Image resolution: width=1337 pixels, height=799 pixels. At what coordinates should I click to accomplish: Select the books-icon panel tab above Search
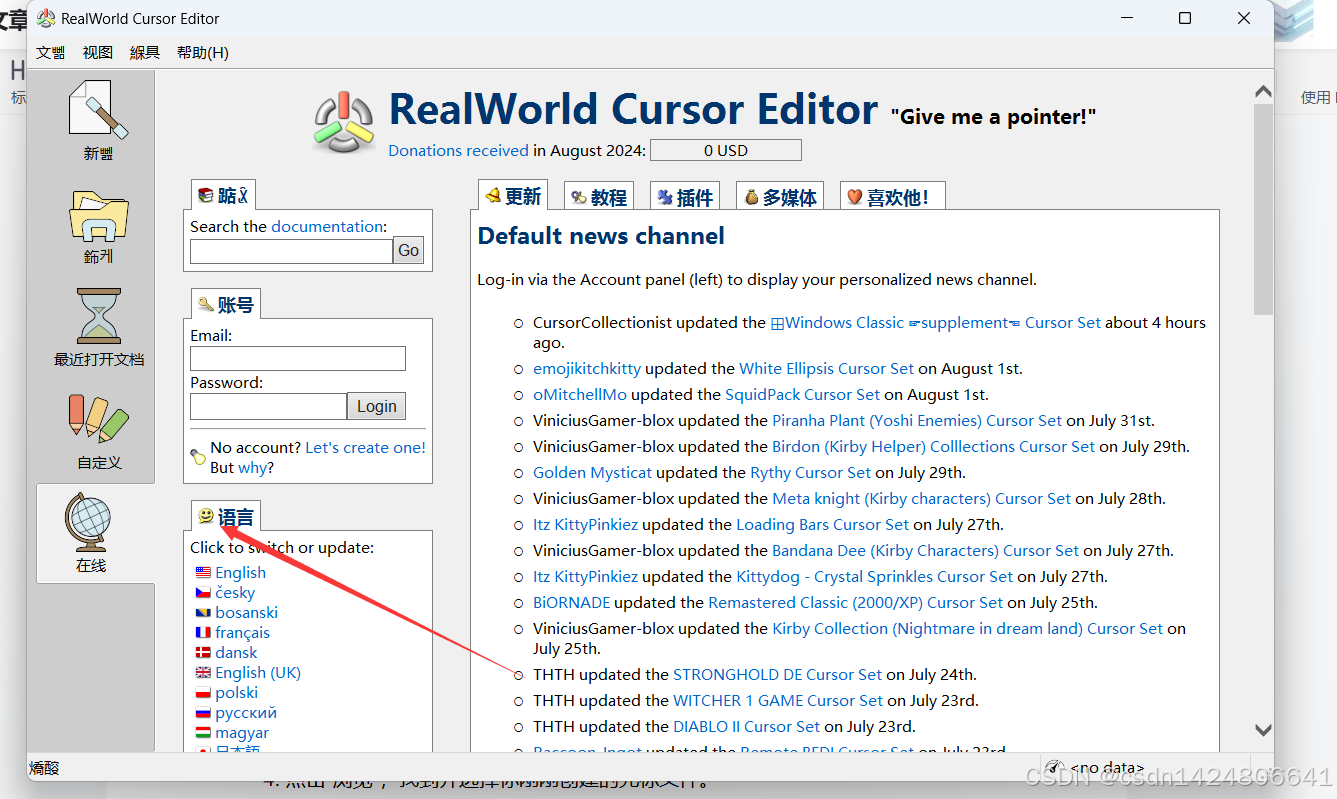pos(223,195)
